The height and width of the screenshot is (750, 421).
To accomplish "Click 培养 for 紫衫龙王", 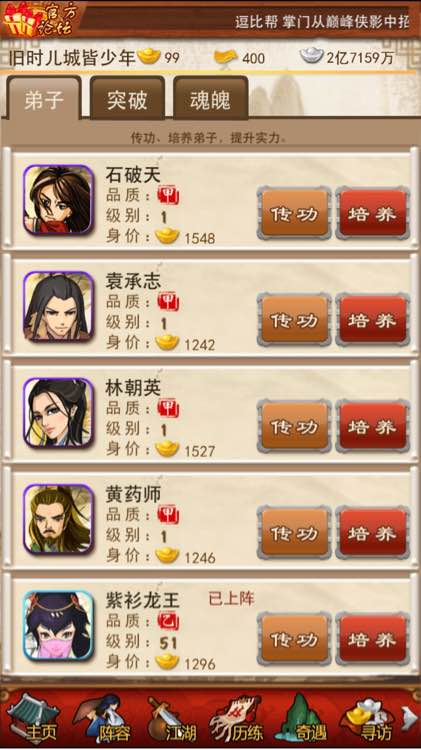I will [x=372, y=639].
